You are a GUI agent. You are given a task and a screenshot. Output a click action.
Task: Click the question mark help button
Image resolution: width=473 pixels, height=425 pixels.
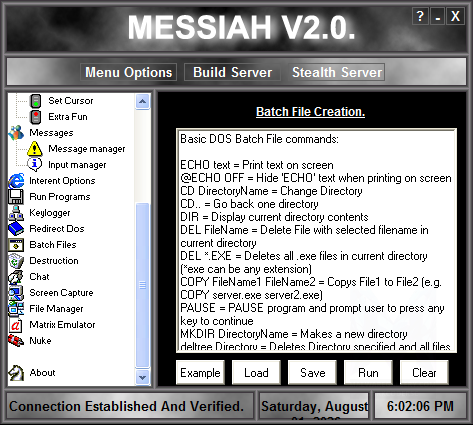[420, 16]
